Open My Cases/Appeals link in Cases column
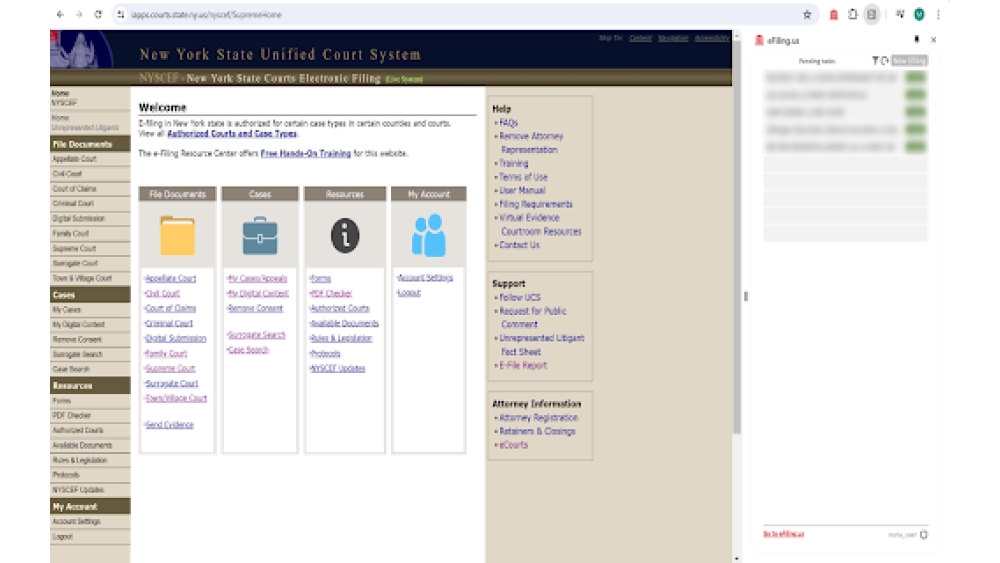 pos(258,279)
